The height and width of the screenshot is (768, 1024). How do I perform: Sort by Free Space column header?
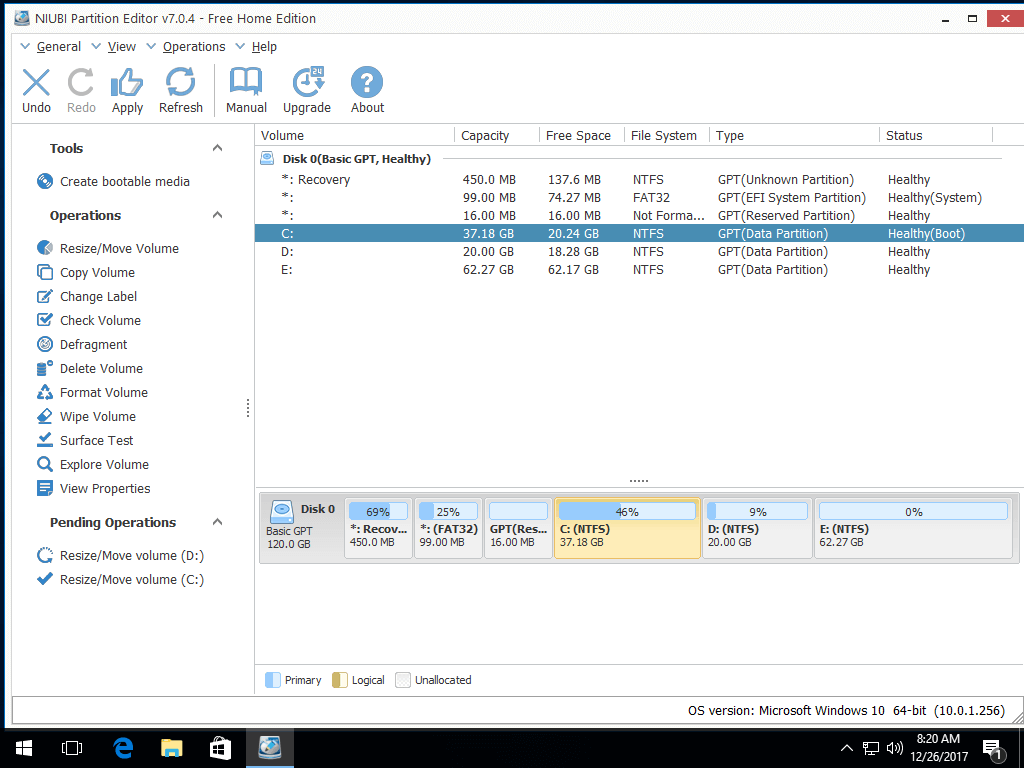pyautogui.click(x=582, y=135)
